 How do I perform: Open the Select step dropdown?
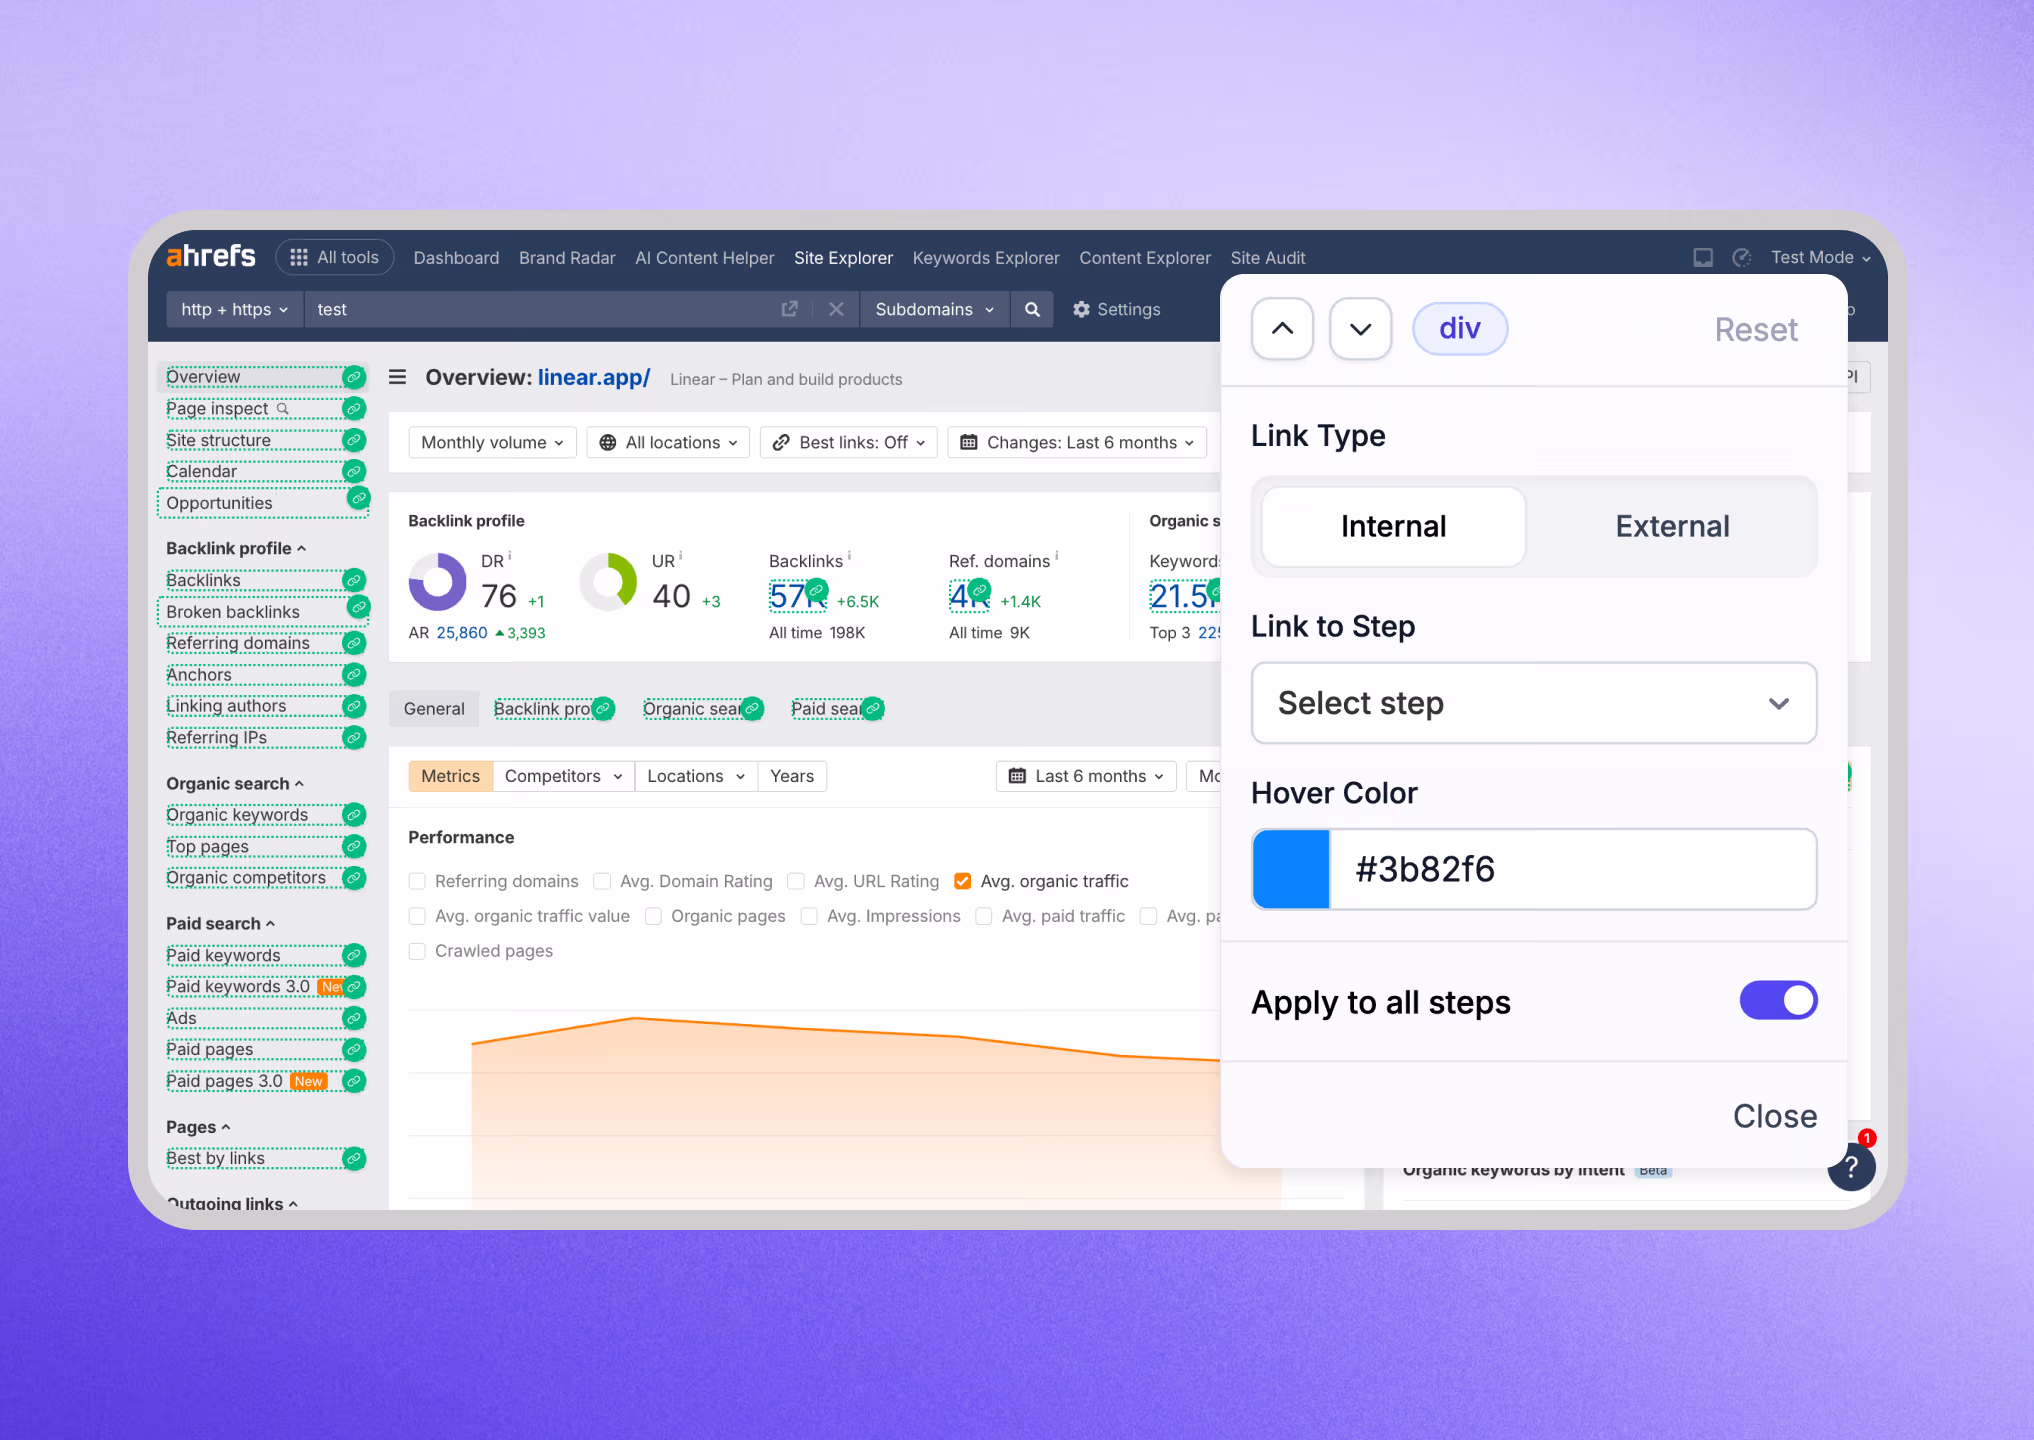[1533, 703]
